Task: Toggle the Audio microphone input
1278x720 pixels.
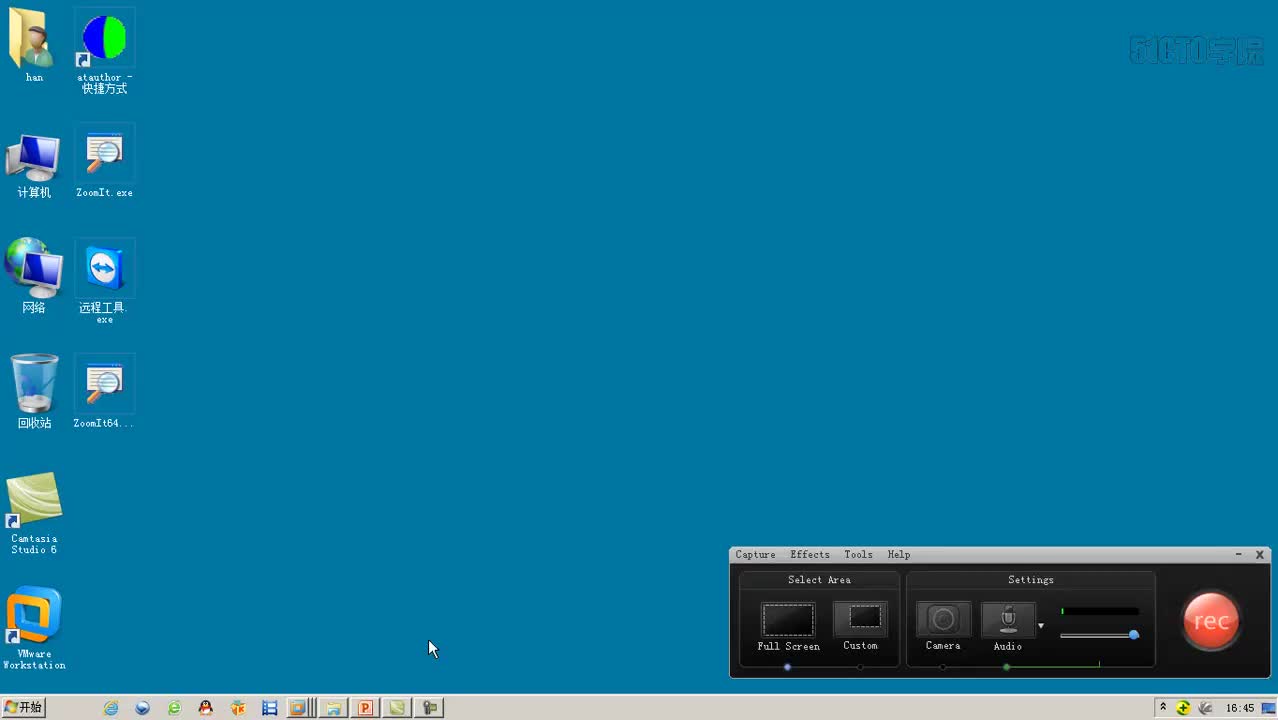Action: [1008, 619]
